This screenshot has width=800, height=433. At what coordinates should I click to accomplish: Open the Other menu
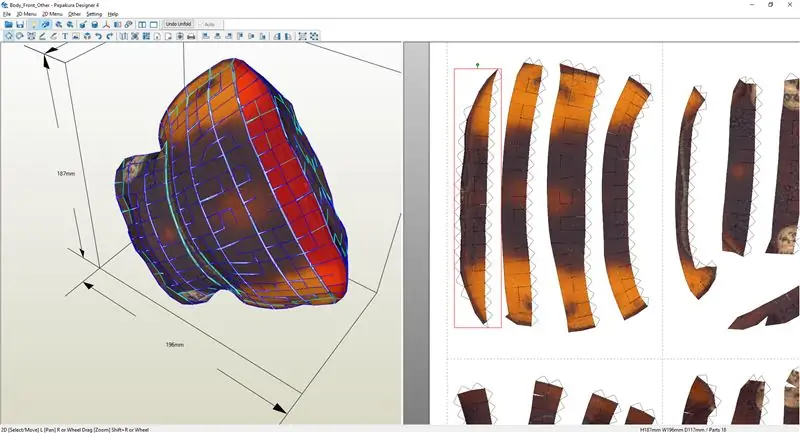pyautogui.click(x=74, y=14)
